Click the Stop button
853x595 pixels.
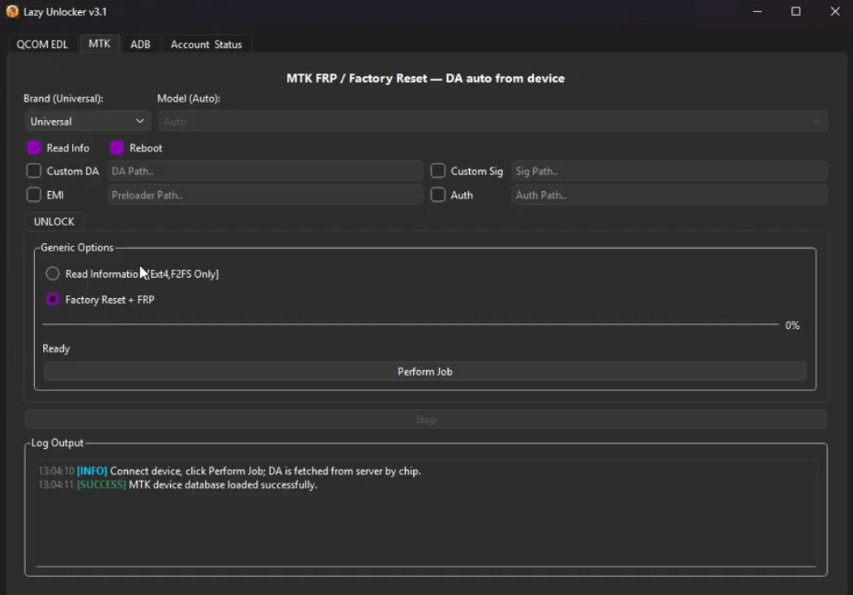click(x=425, y=419)
